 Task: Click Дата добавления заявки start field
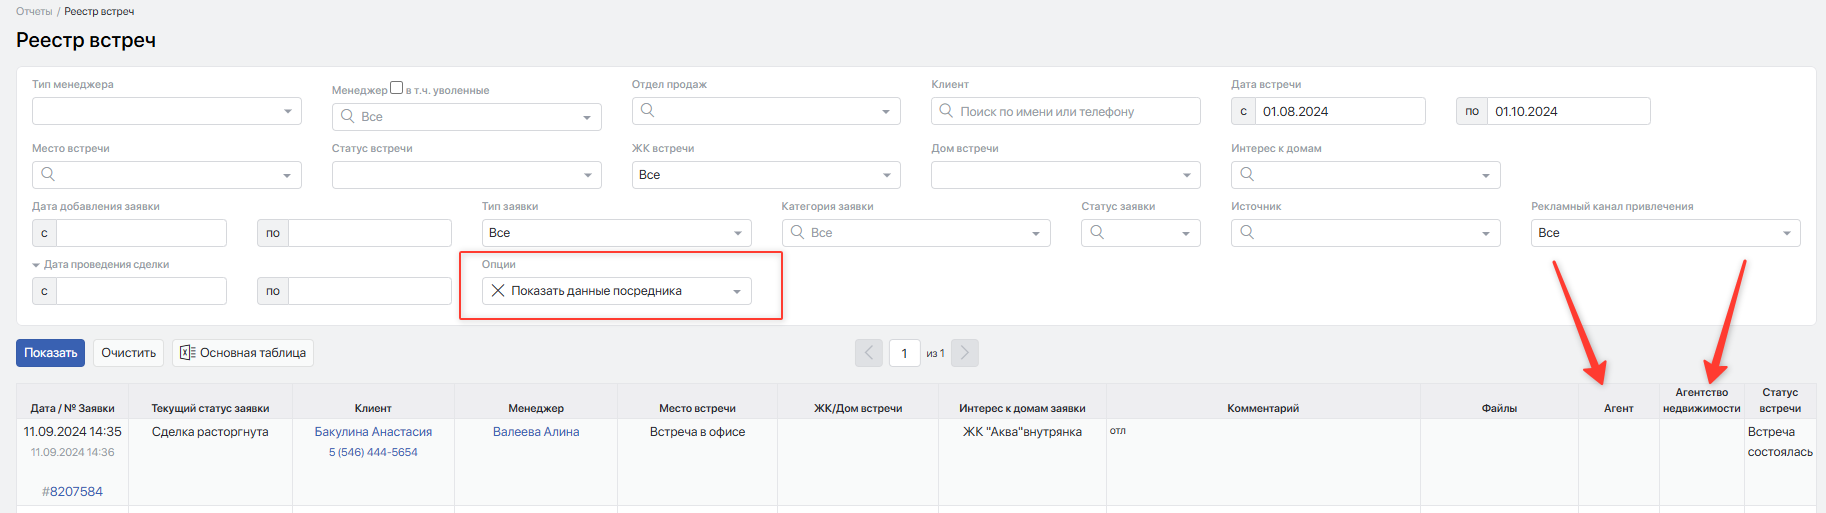tap(141, 233)
